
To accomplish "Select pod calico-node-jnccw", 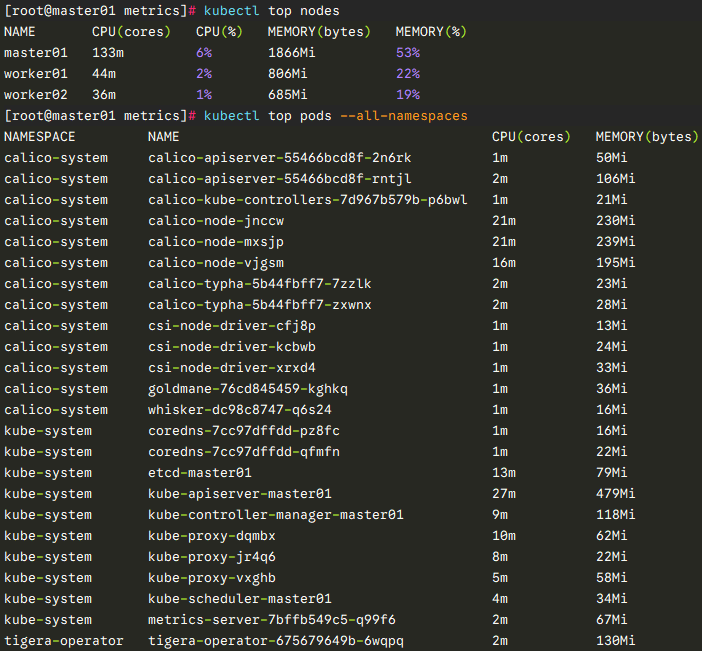I will (x=216, y=221).
